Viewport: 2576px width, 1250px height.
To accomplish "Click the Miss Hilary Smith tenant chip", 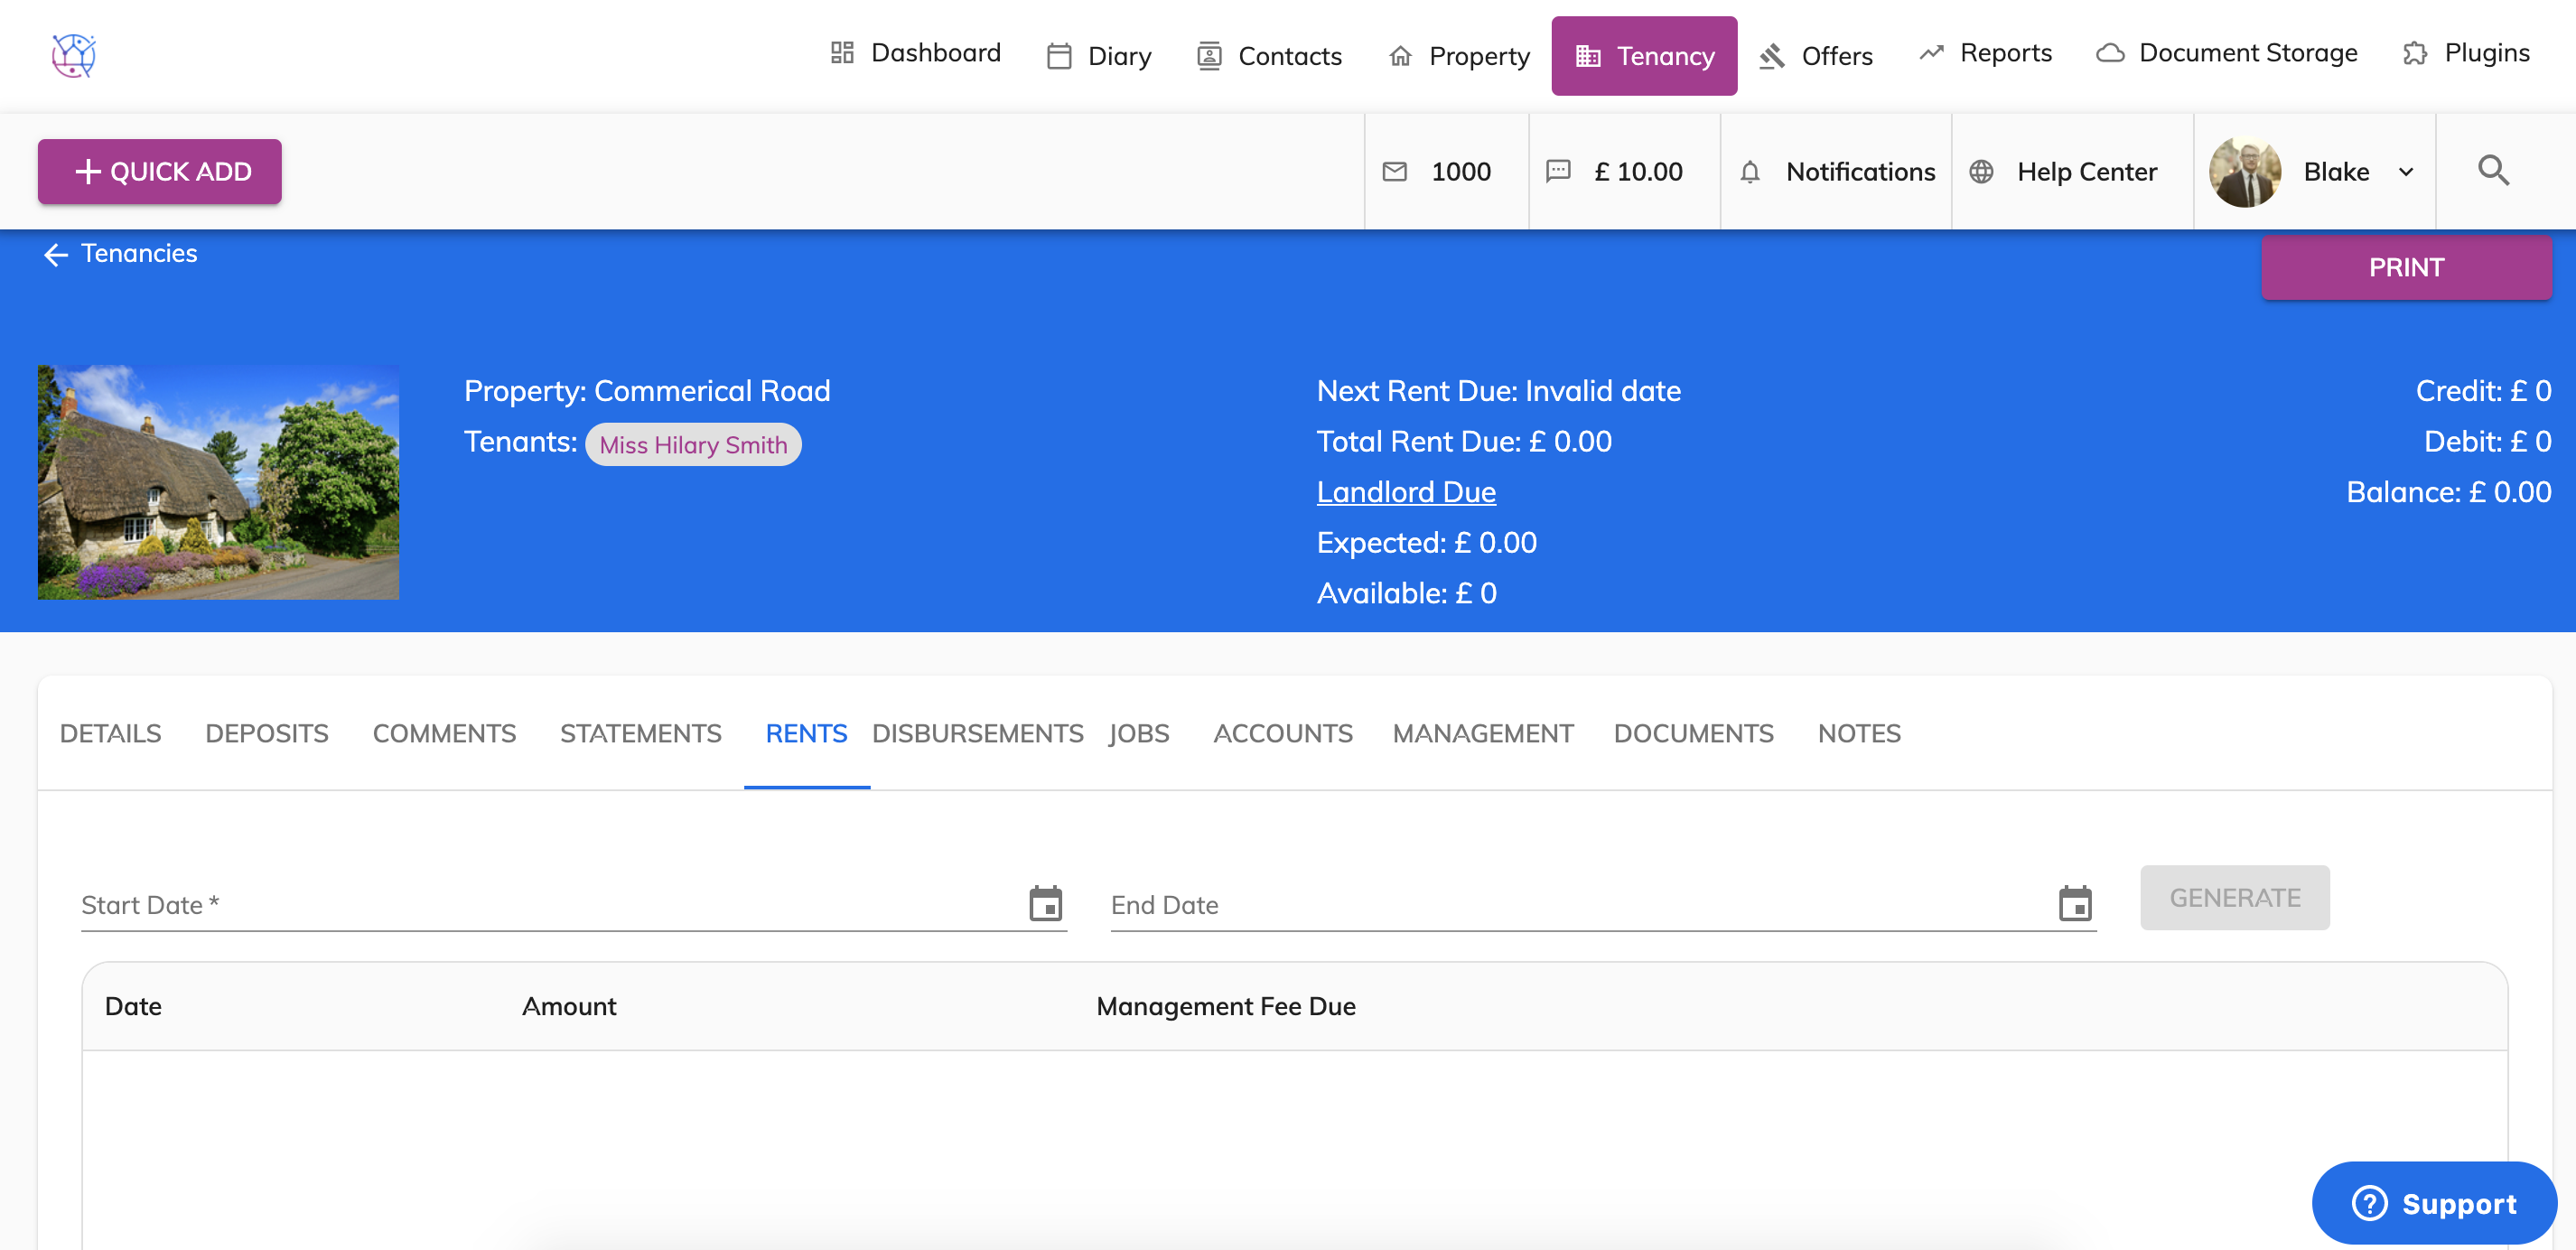I will click(693, 445).
